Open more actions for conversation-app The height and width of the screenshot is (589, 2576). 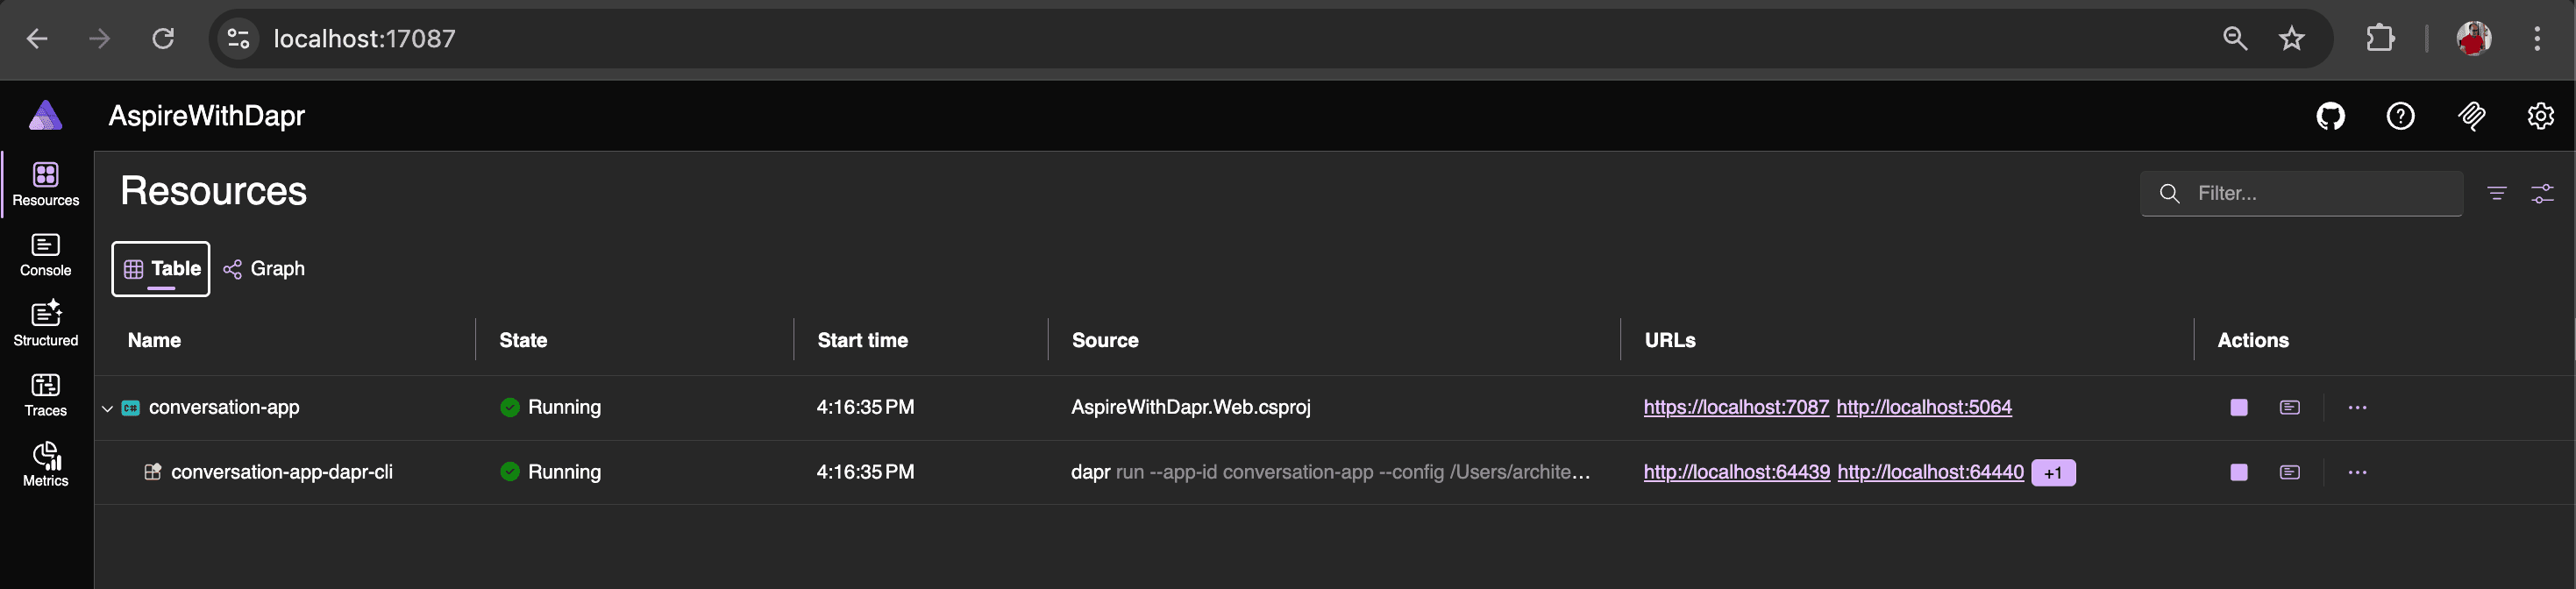[2357, 408]
